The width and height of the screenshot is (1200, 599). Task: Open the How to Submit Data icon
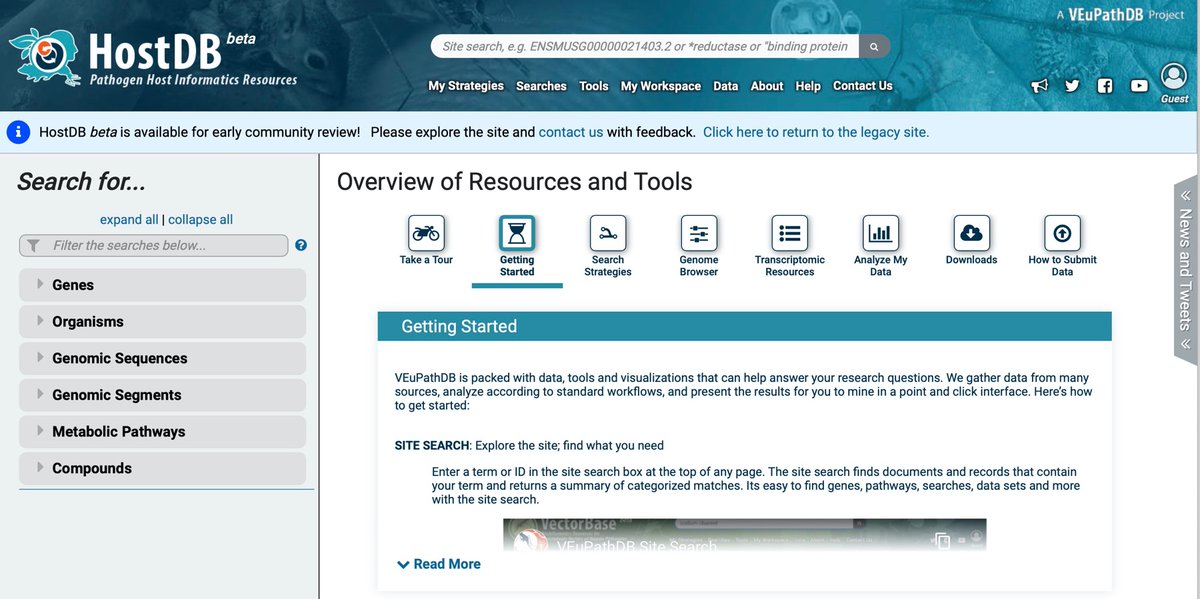[x=1062, y=232]
